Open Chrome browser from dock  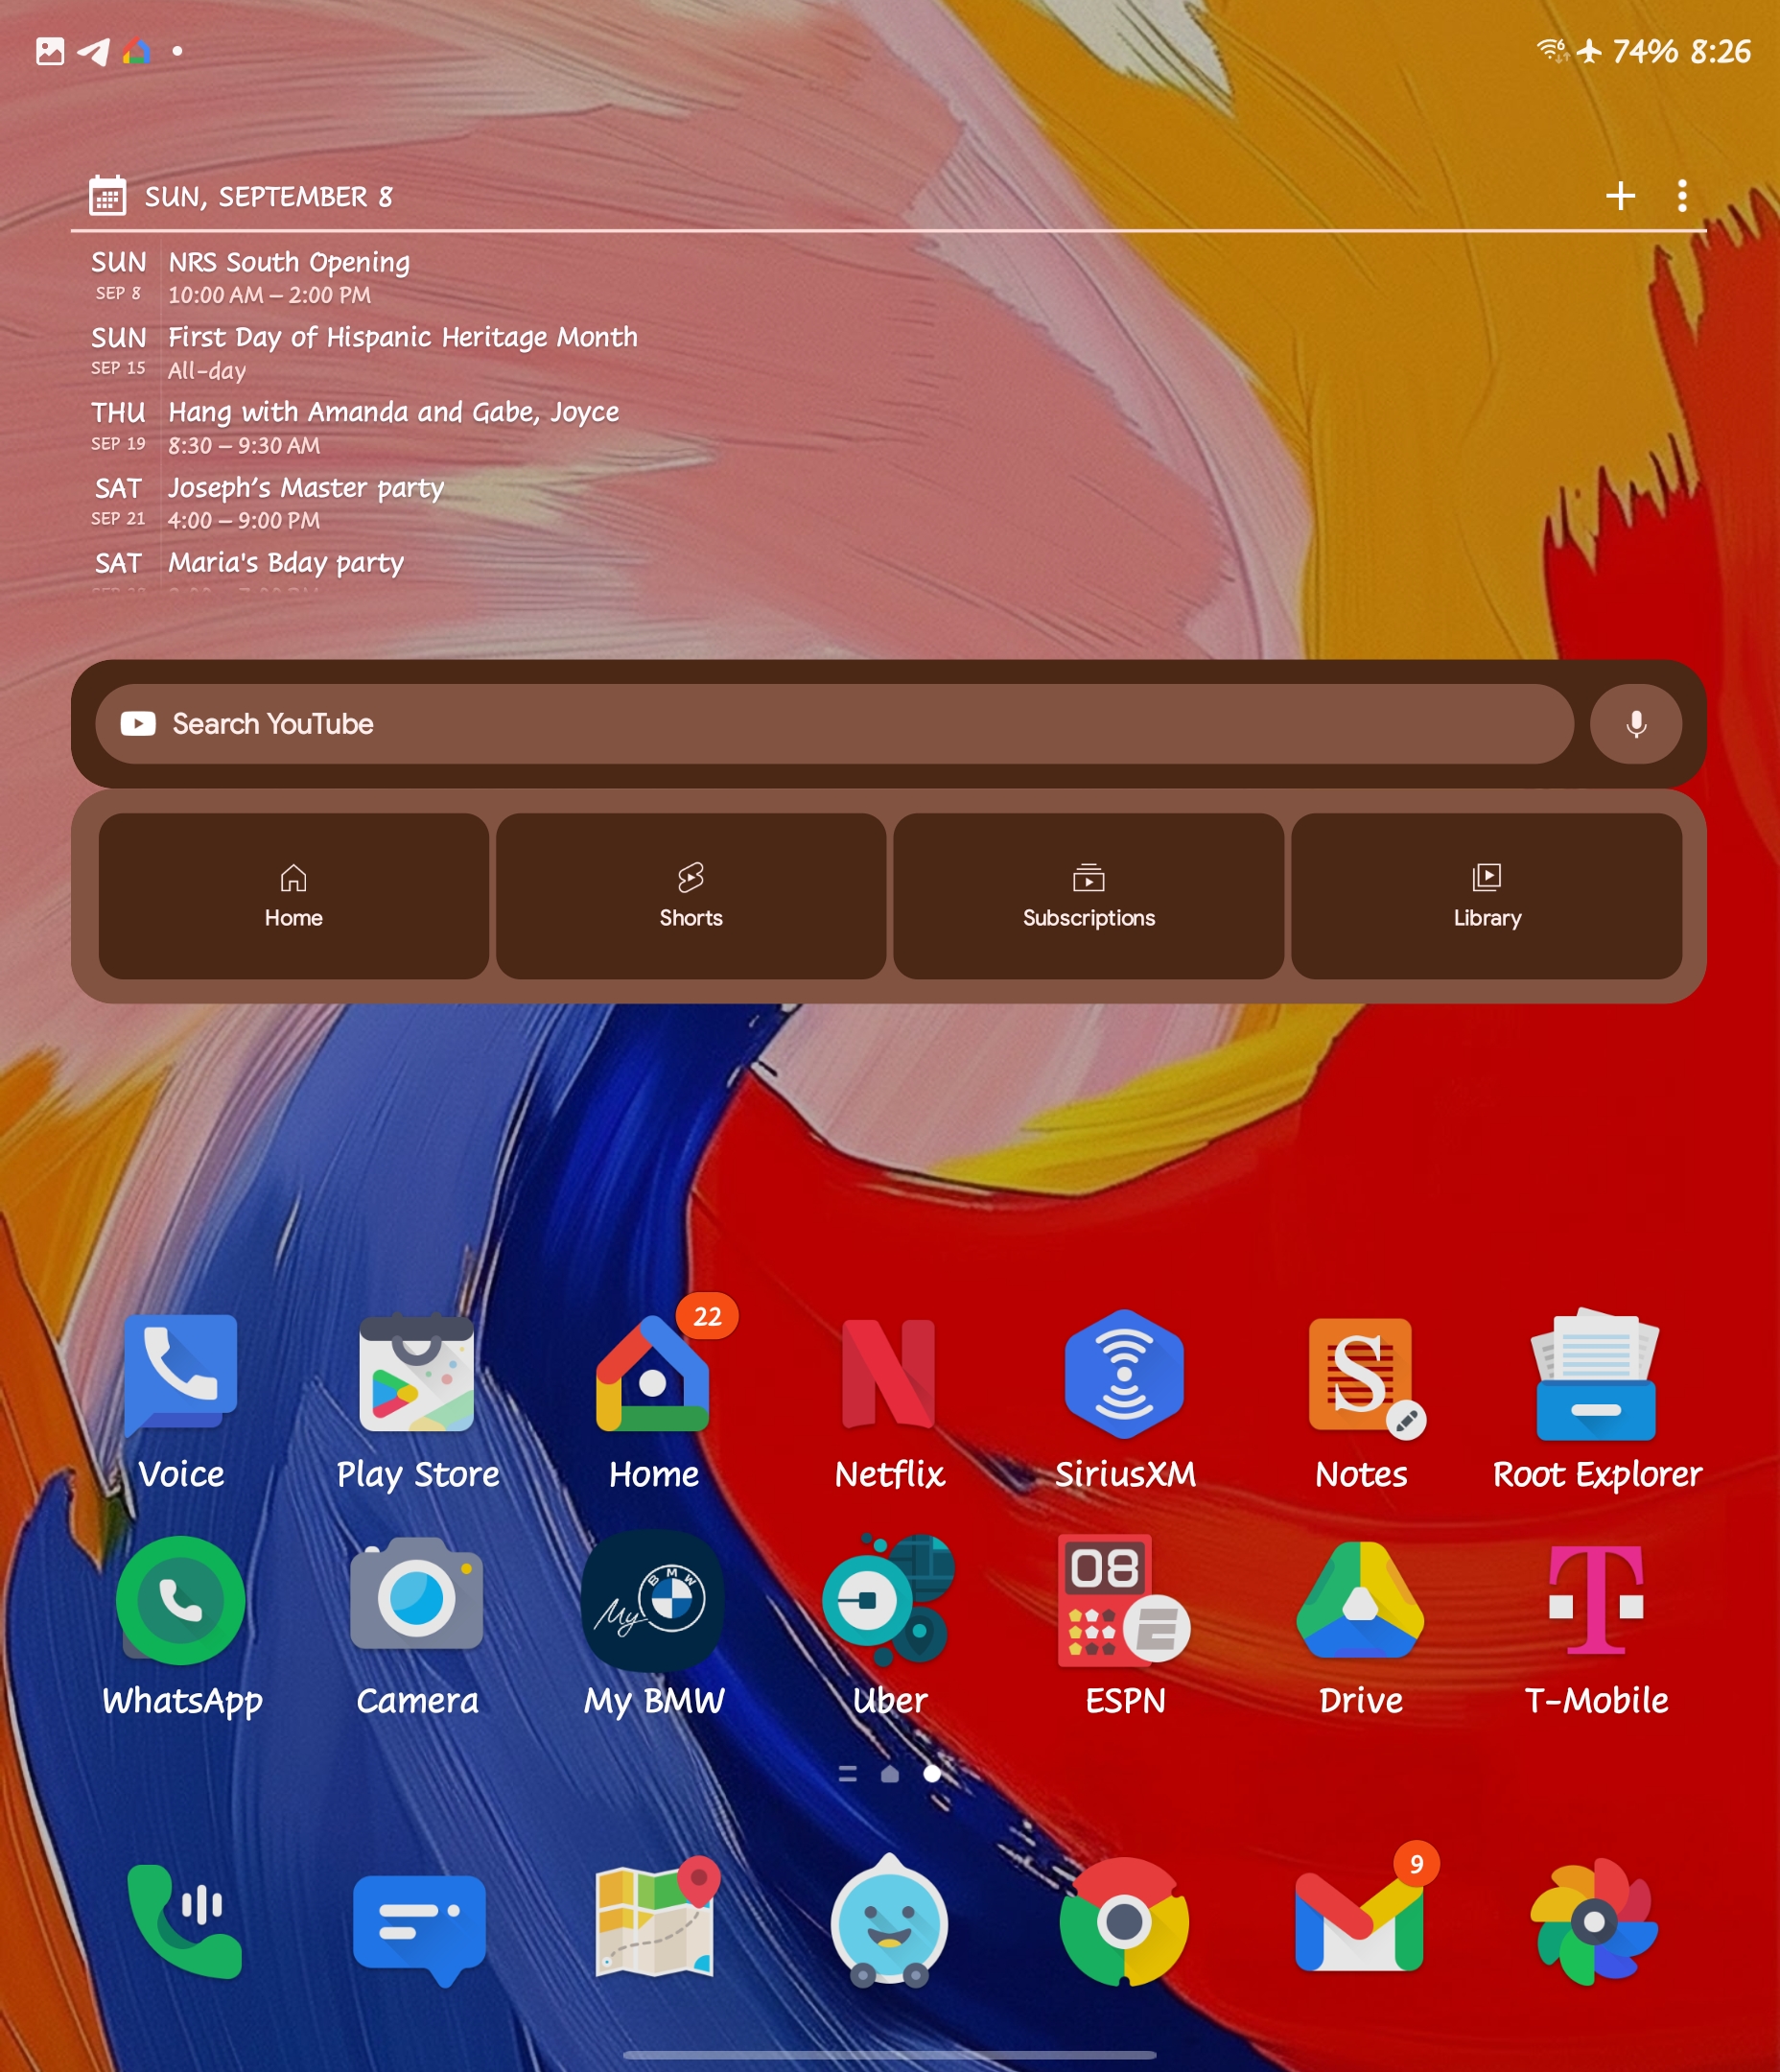click(1124, 1921)
